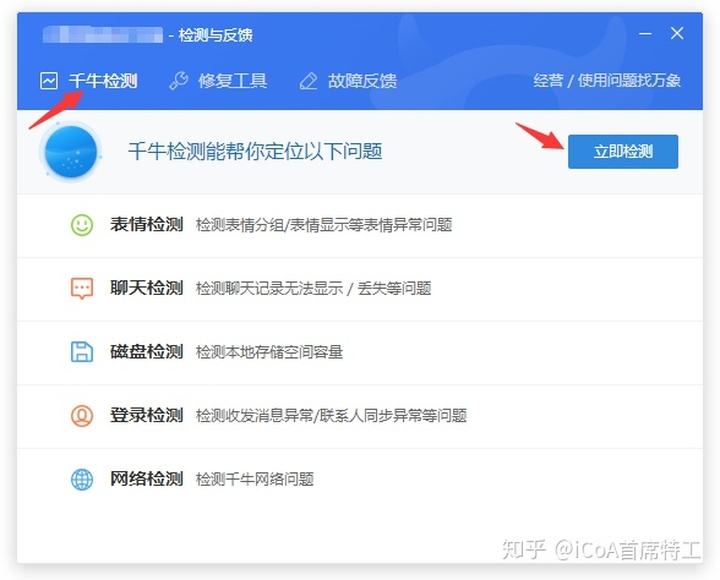Click description 检测聊天记录无法显示 / 丢失等问题
Screen dimensions: 720x580
coord(314,288)
